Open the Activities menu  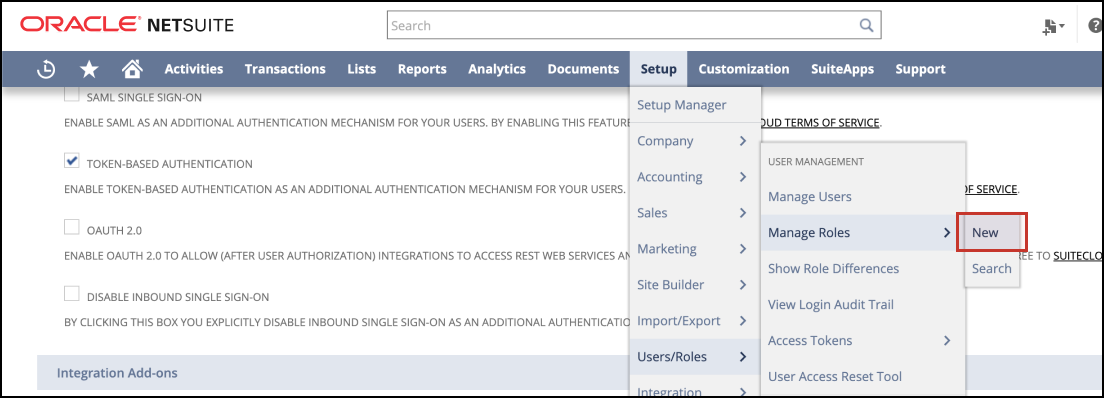coord(194,69)
